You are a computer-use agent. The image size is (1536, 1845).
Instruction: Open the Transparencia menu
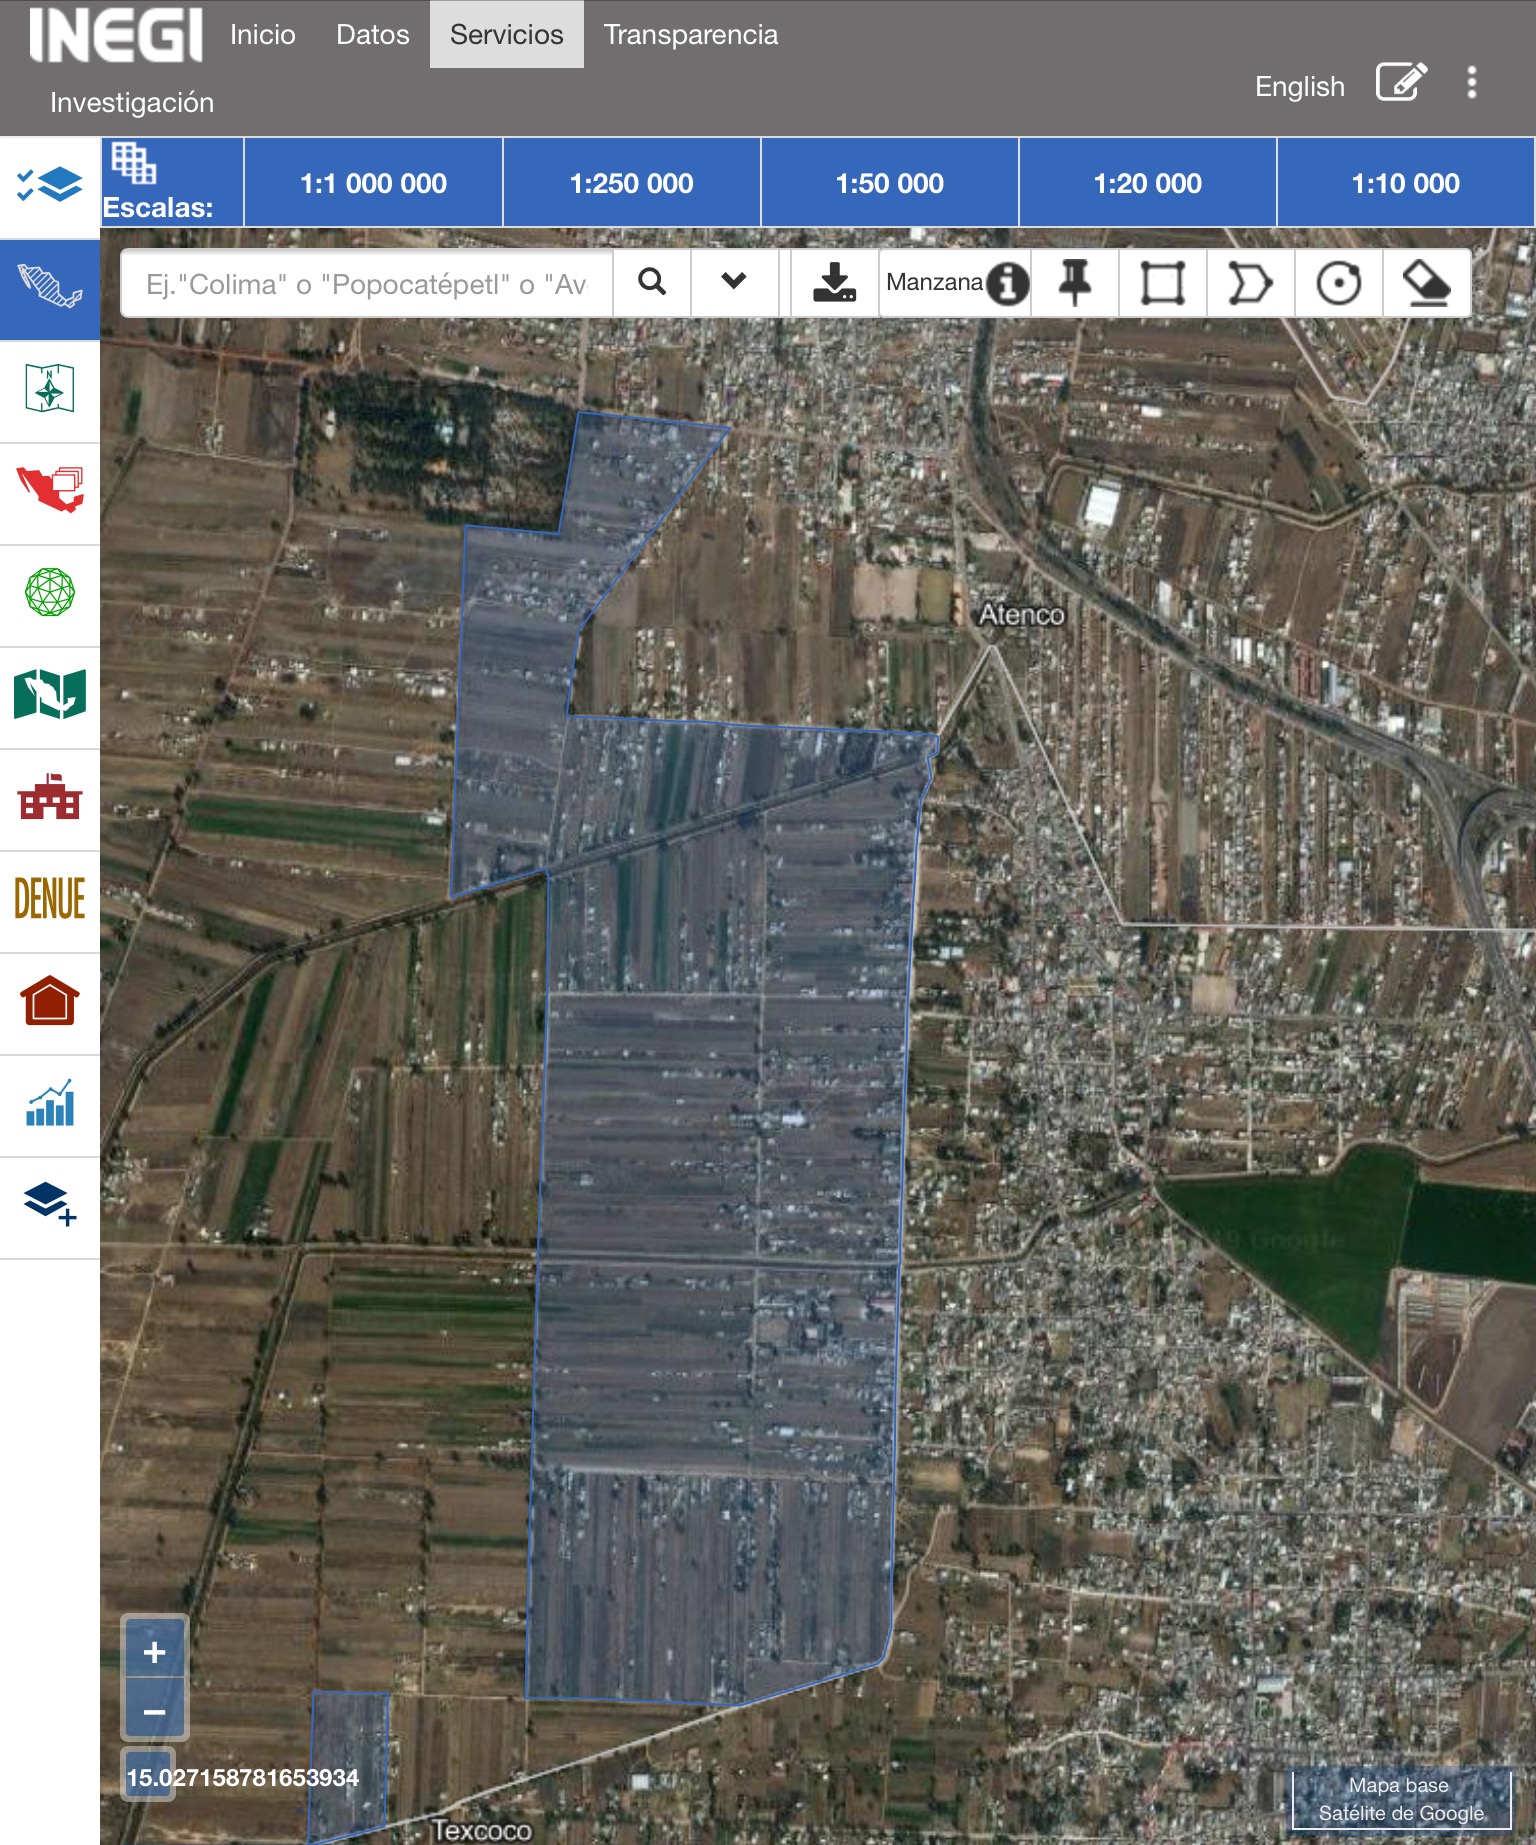690,35
